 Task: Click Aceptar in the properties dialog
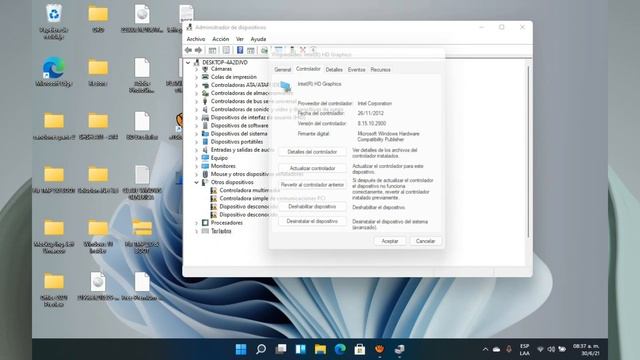[390, 241]
